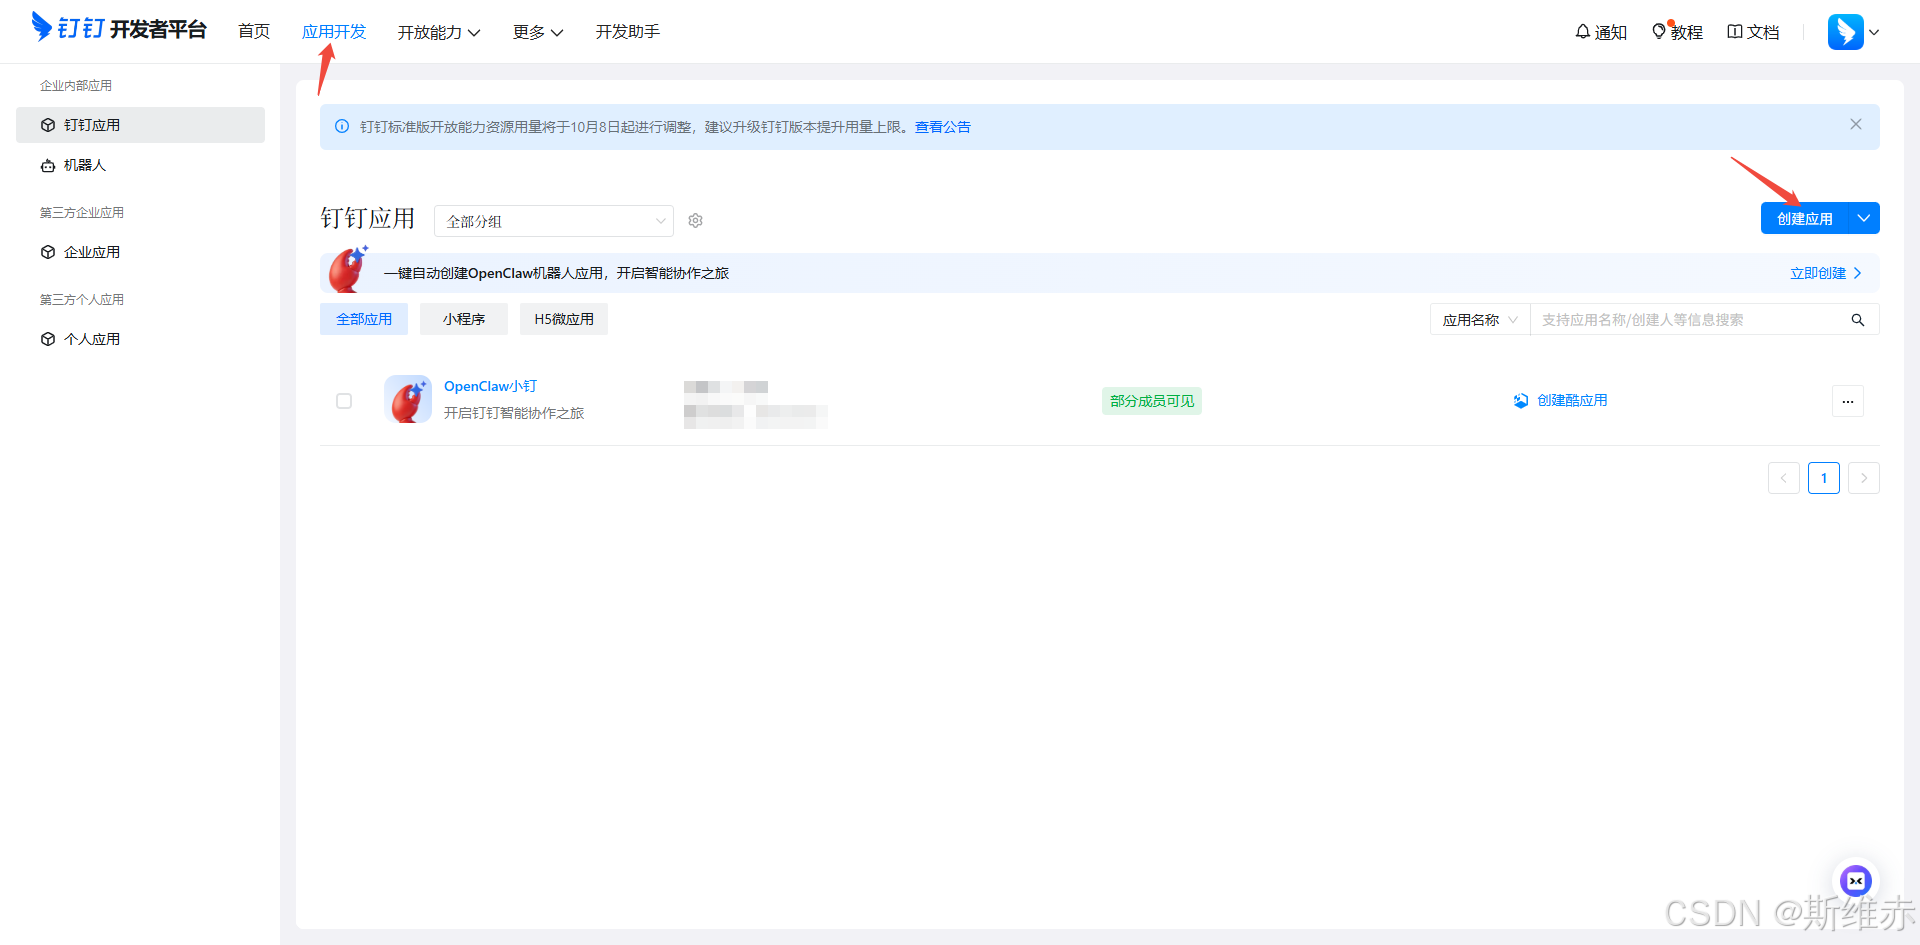Open 个人应用 in the sidebar

coord(140,339)
